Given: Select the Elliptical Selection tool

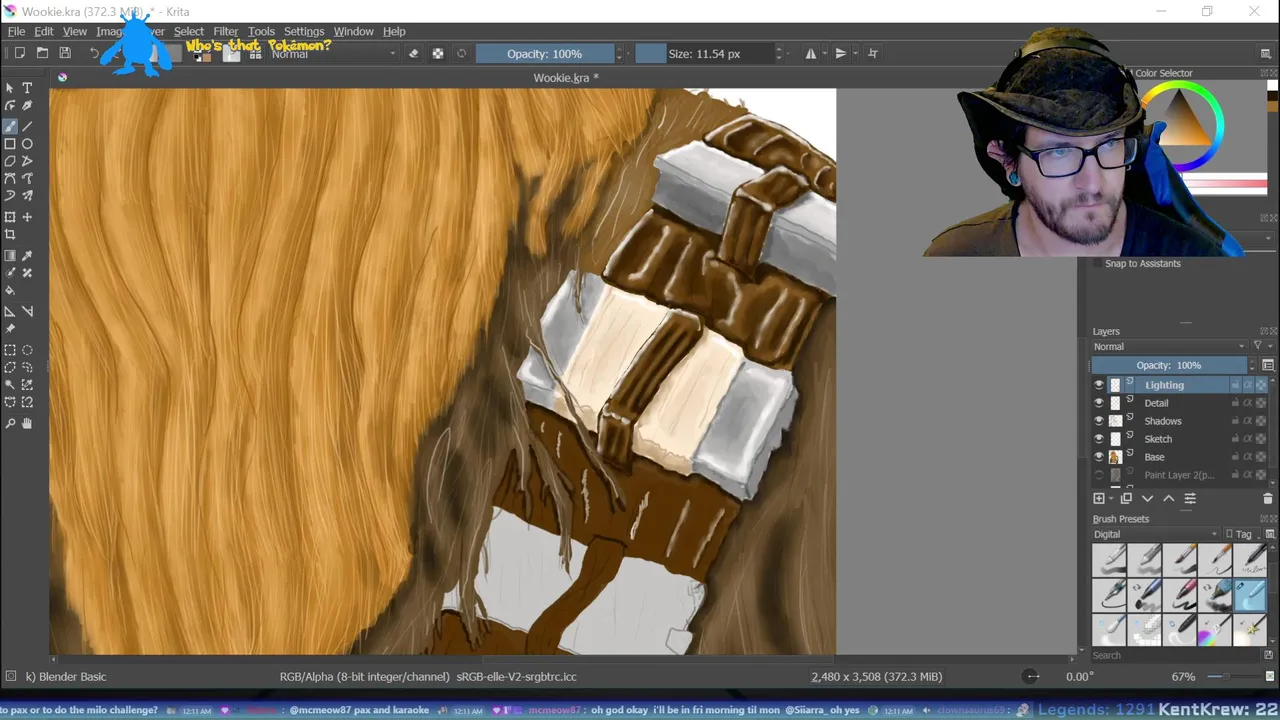Looking at the screenshot, I should [27, 350].
